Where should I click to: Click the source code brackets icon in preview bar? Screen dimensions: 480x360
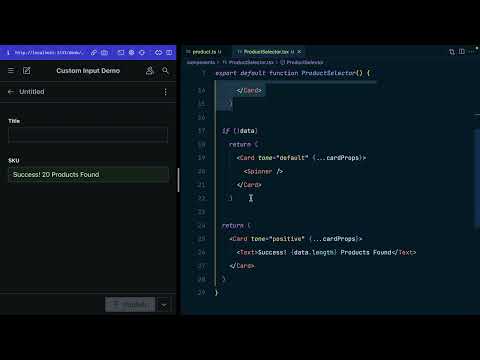pos(158,53)
